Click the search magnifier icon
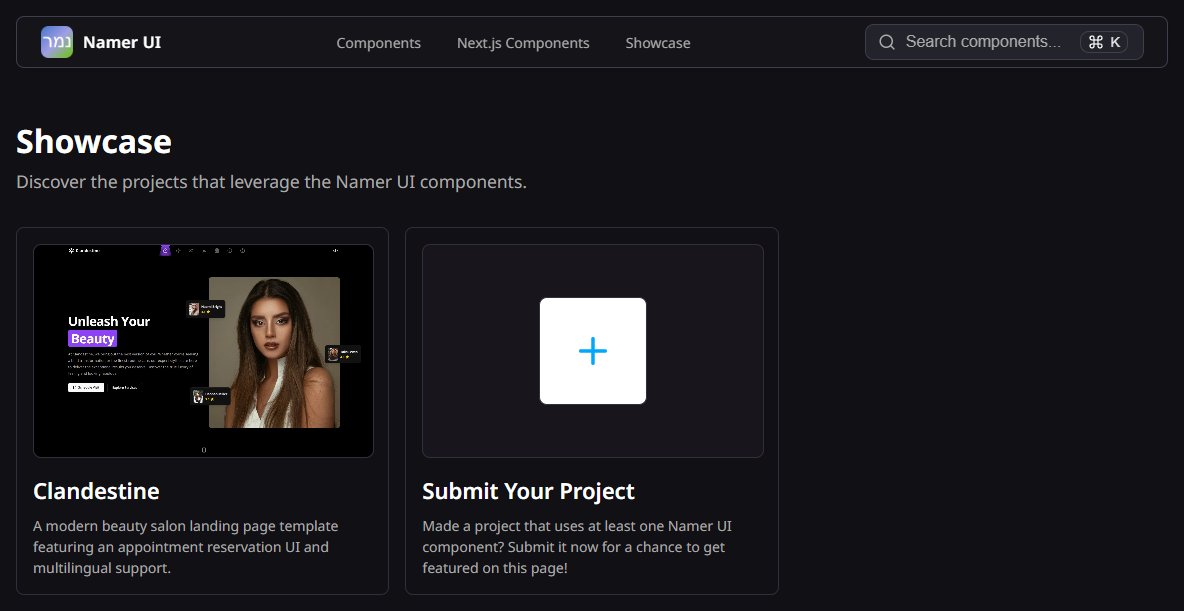Viewport: 1184px width, 611px height. tap(887, 42)
